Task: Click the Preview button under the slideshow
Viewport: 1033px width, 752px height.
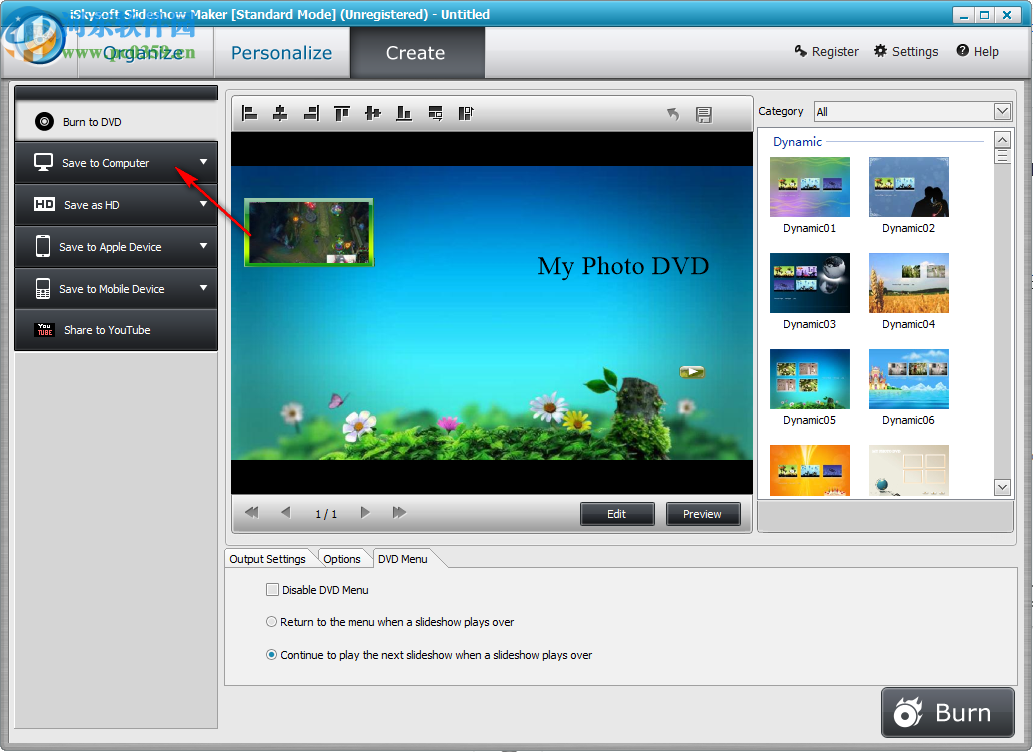Action: coord(703,513)
